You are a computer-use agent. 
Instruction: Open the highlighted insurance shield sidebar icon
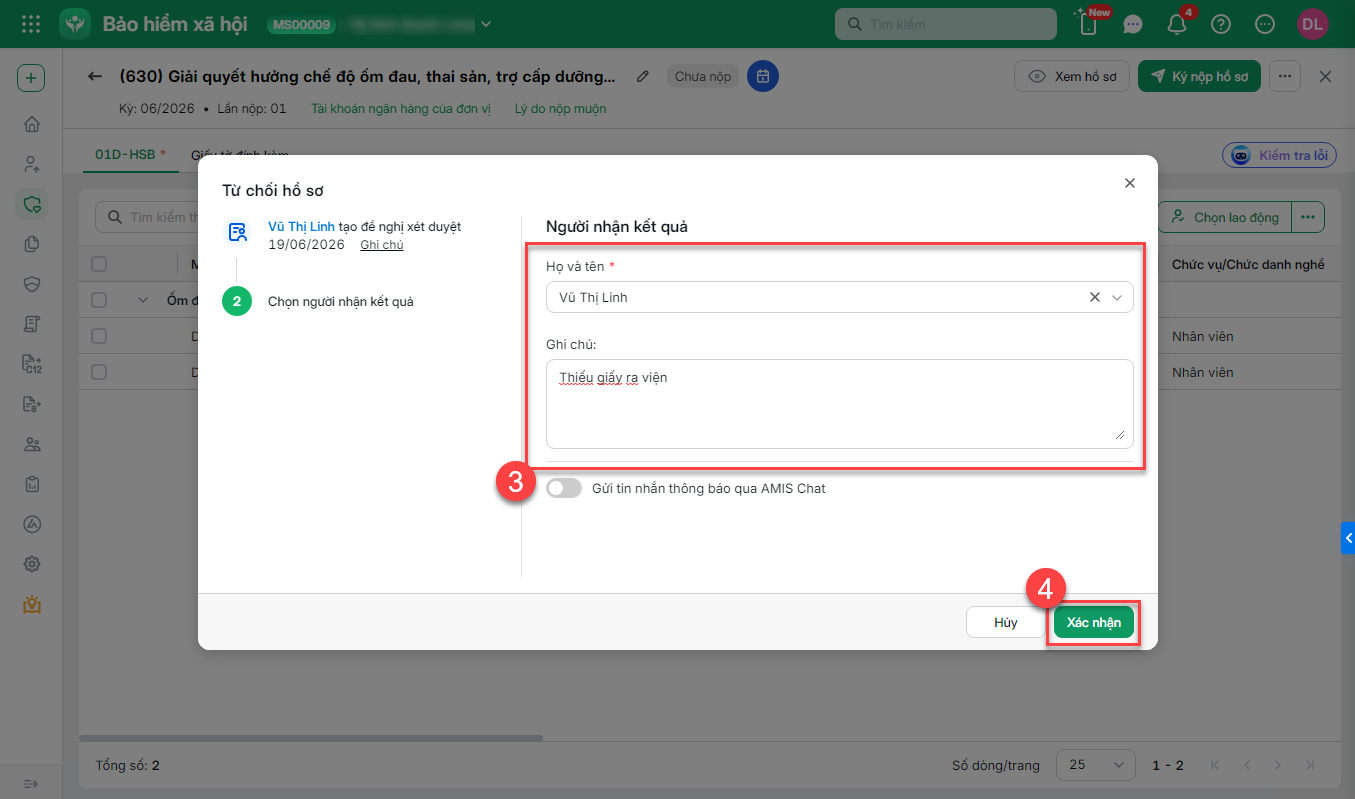click(x=32, y=205)
